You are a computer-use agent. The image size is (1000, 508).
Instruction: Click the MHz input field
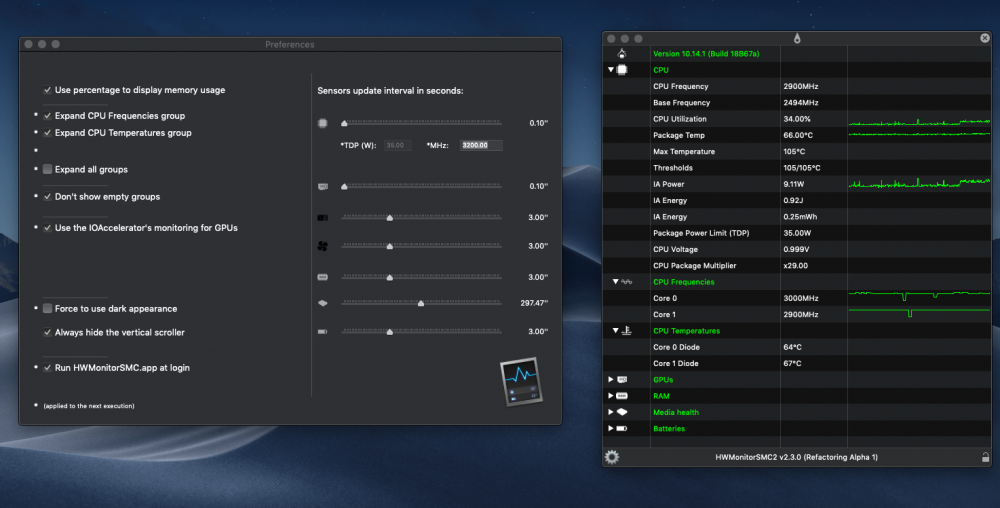[x=481, y=145]
